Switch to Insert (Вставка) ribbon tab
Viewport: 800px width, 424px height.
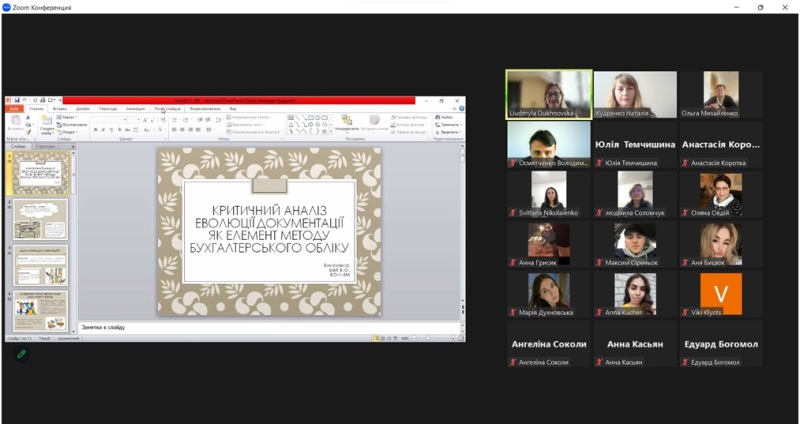pos(60,109)
